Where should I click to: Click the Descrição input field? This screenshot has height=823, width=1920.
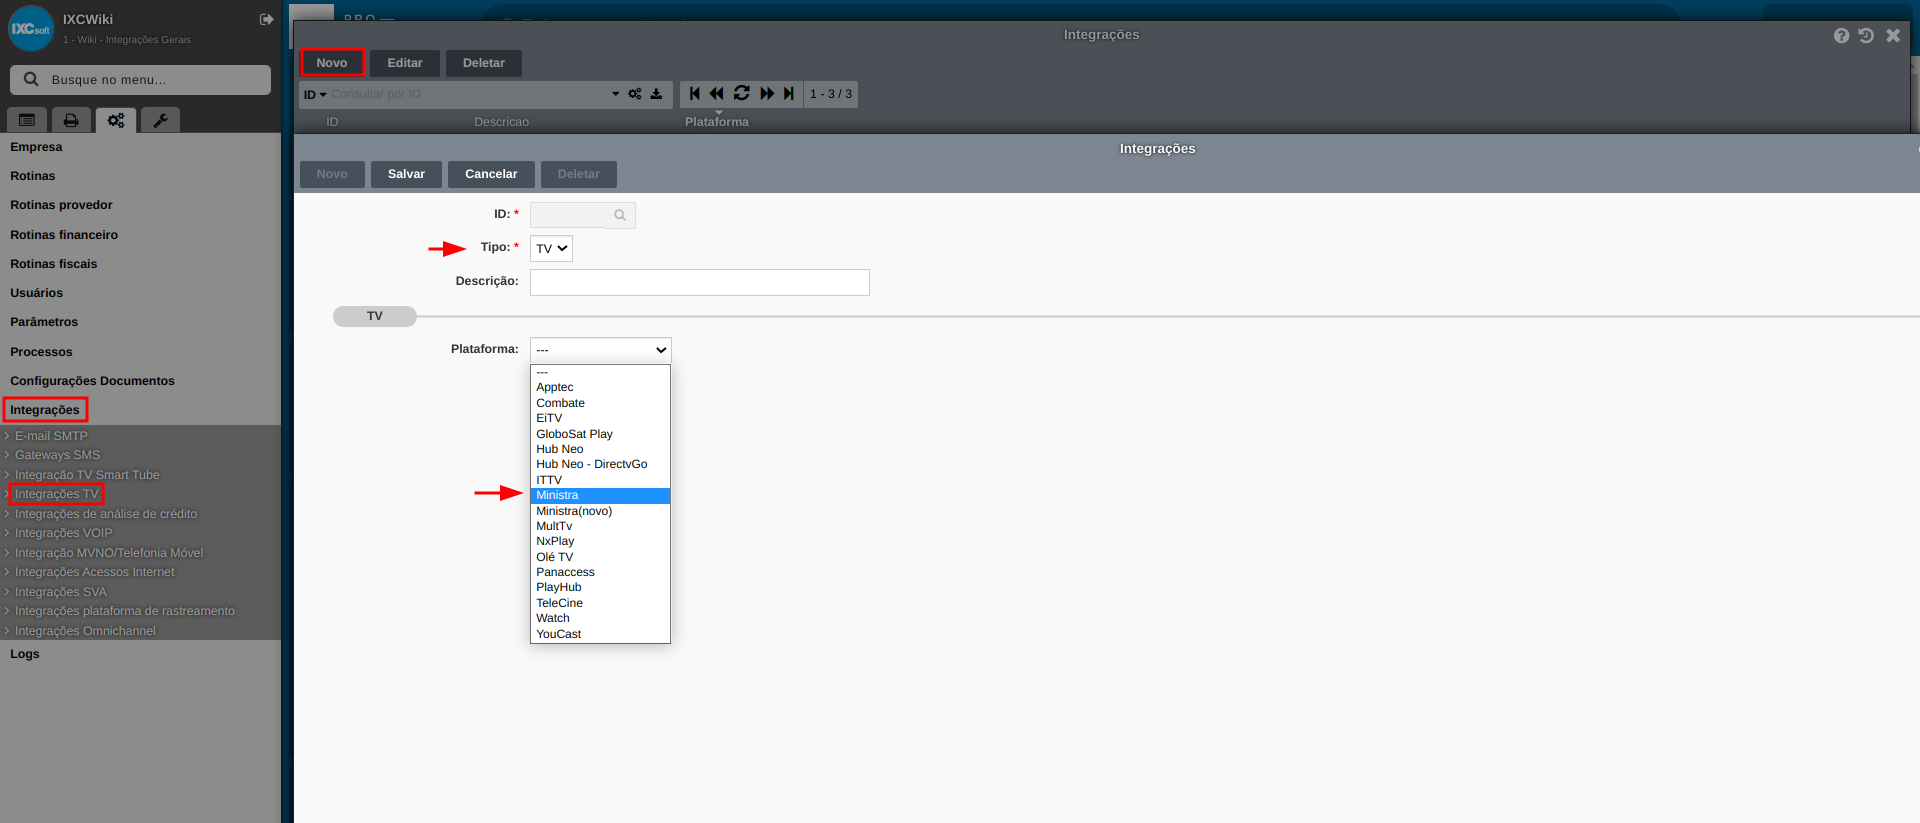coord(700,282)
